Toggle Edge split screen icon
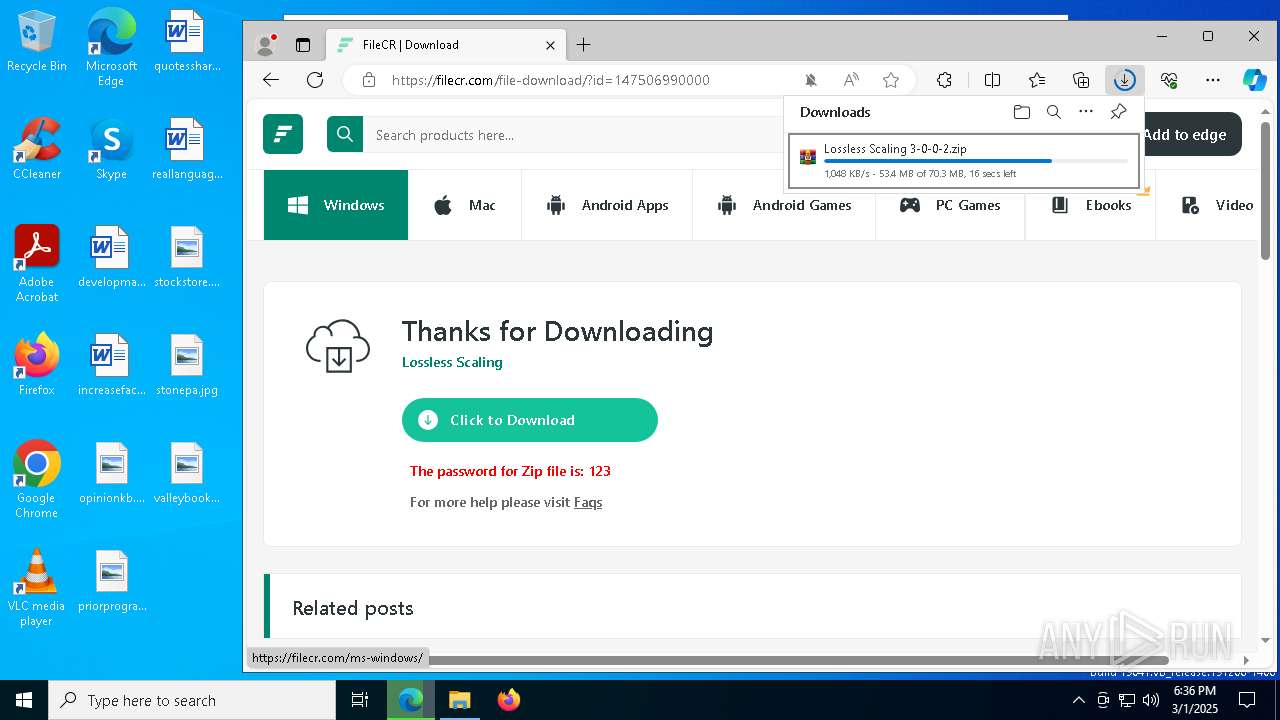The height and width of the screenshot is (720, 1280). 992,80
